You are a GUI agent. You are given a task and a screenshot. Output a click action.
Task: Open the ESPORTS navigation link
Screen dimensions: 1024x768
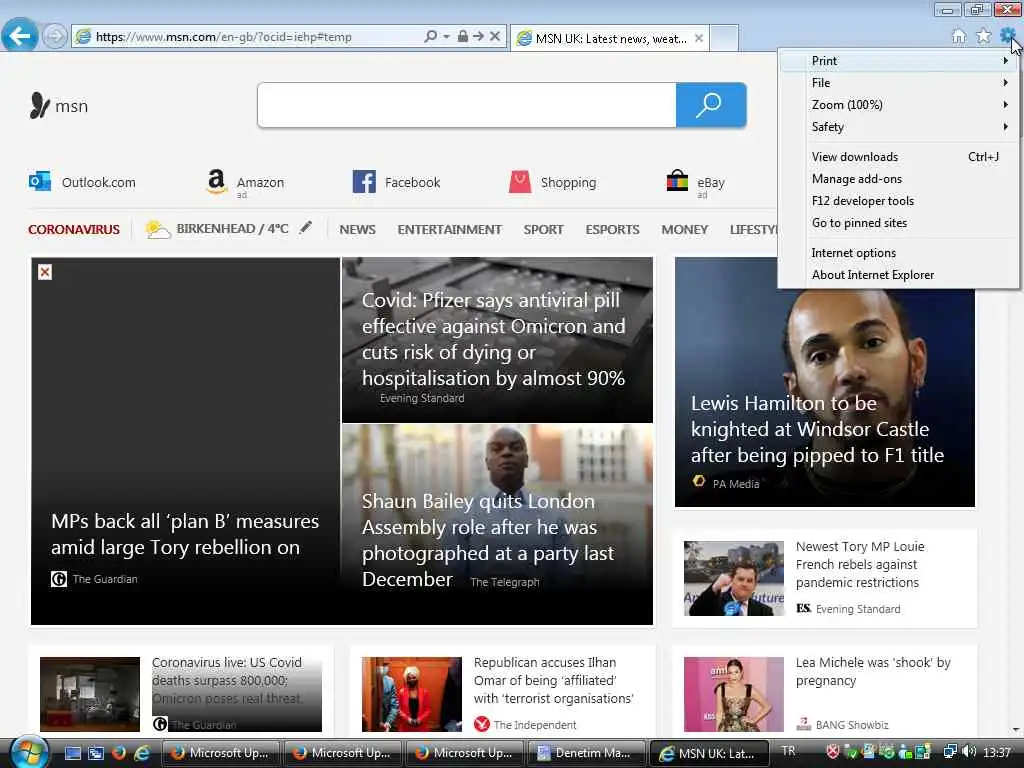click(x=613, y=230)
